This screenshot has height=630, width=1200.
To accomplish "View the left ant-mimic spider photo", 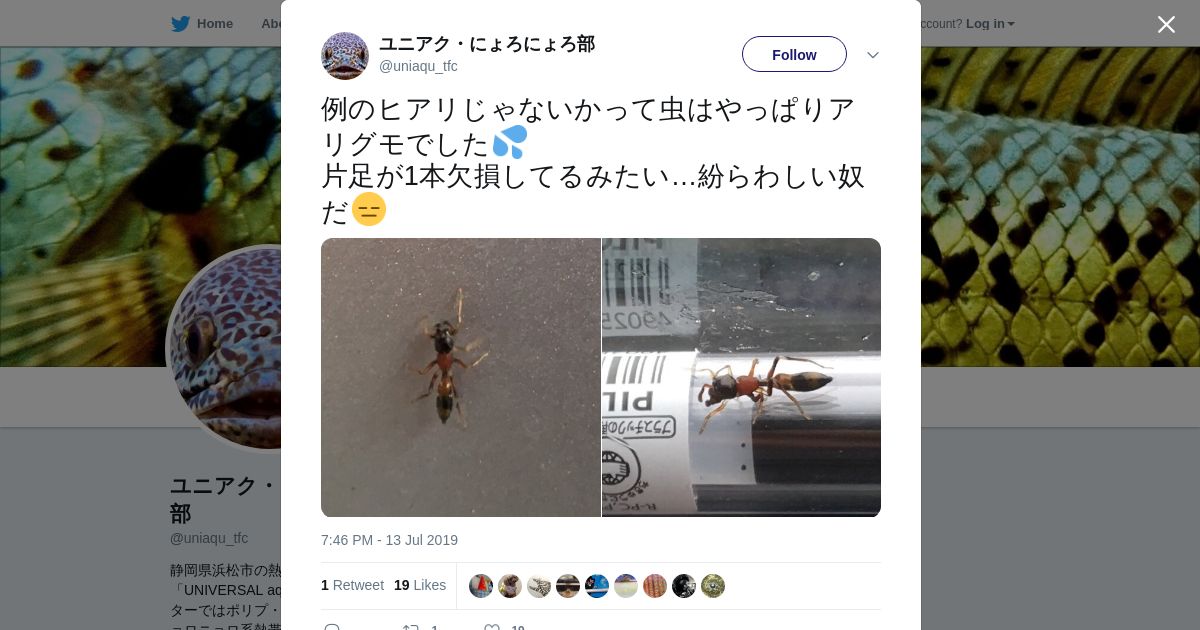I will pyautogui.click(x=460, y=377).
